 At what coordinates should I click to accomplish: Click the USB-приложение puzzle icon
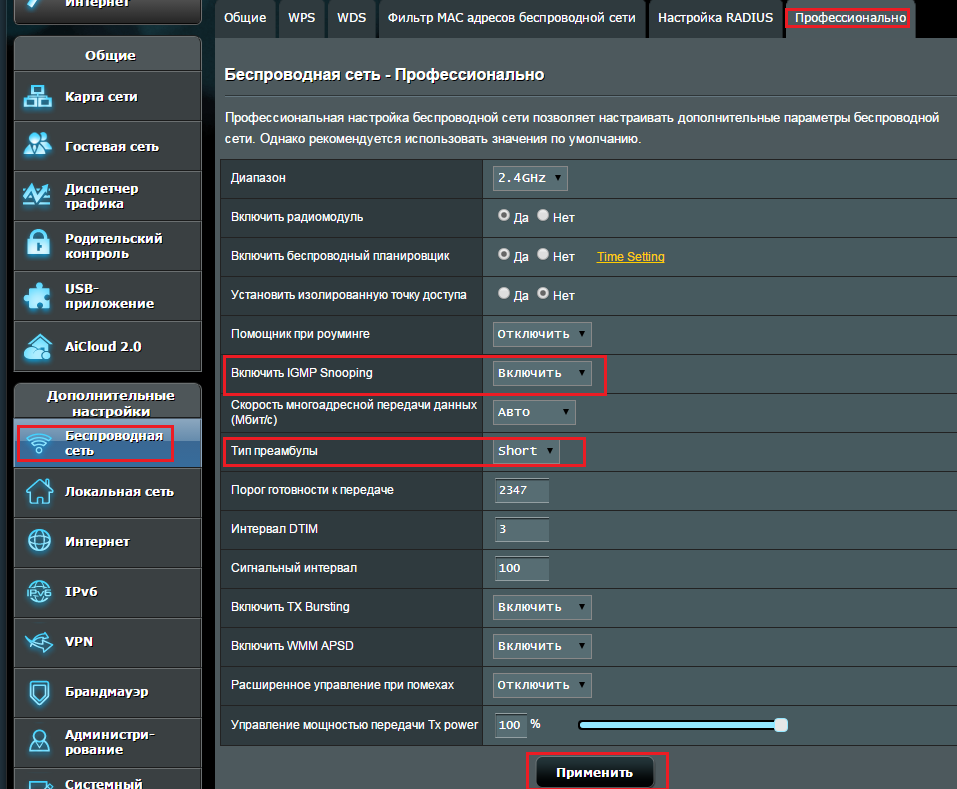coord(38,295)
